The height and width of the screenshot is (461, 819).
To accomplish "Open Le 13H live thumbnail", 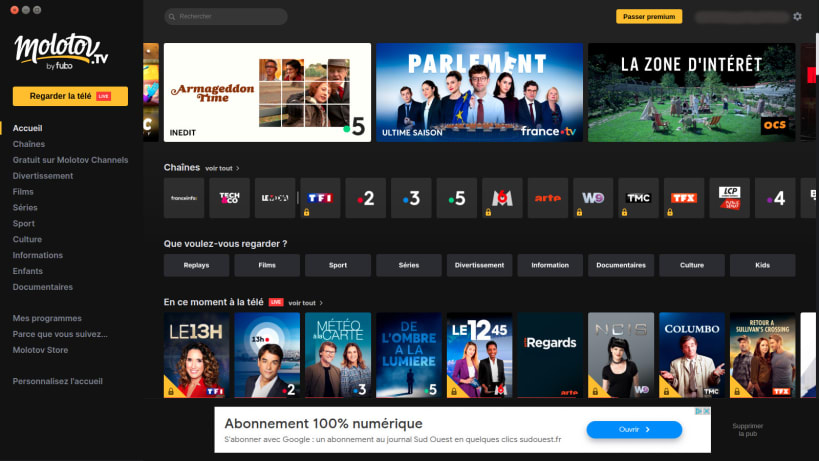I will click(x=196, y=355).
